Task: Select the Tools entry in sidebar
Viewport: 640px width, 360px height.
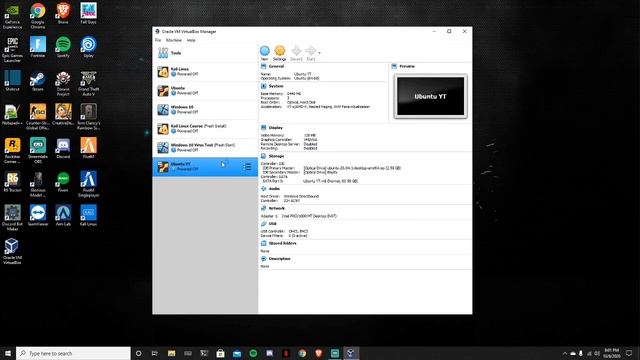Action: click(205, 53)
